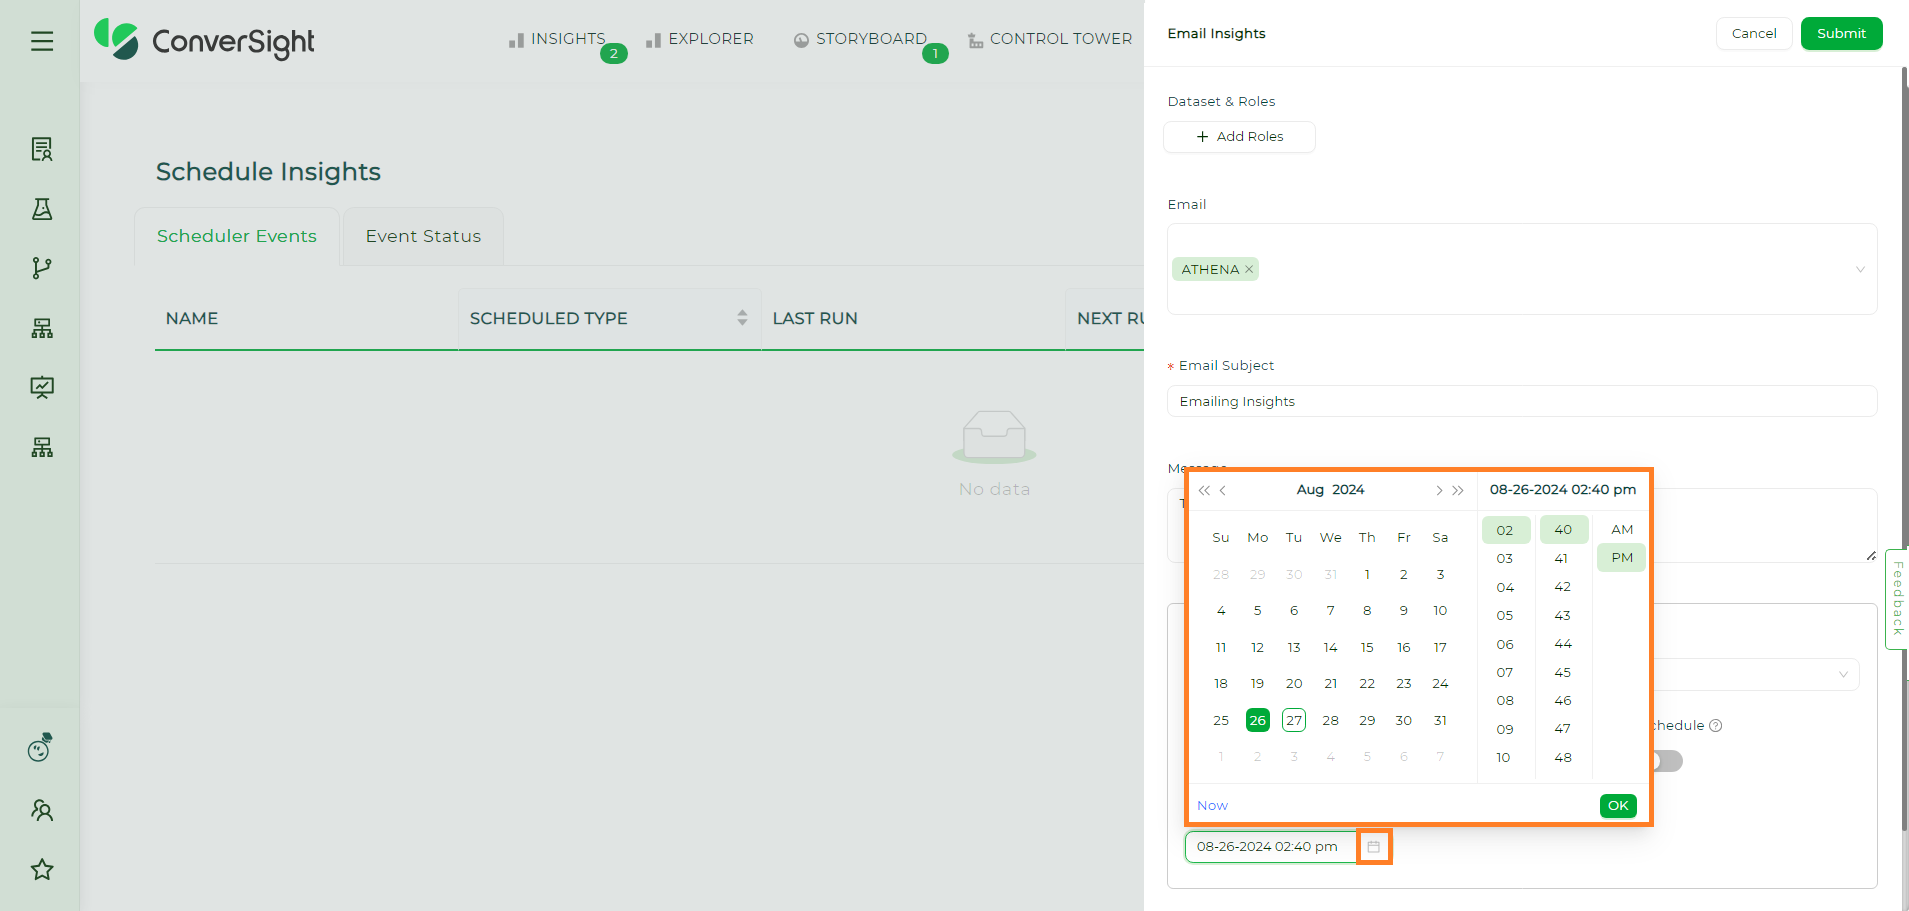The width and height of the screenshot is (1909, 911).
Task: Select August 20 in calendar
Action: pos(1294,684)
